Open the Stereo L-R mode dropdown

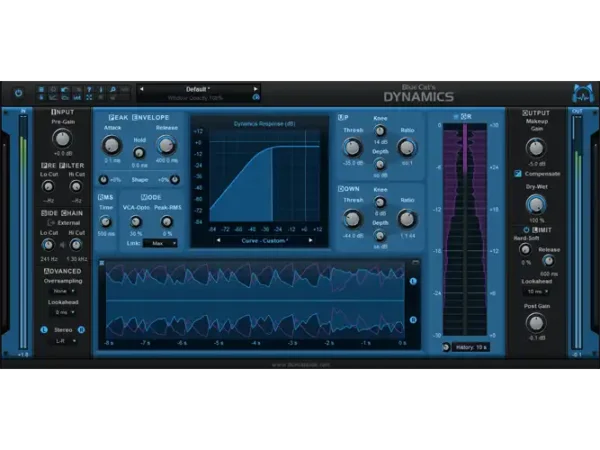click(64, 341)
